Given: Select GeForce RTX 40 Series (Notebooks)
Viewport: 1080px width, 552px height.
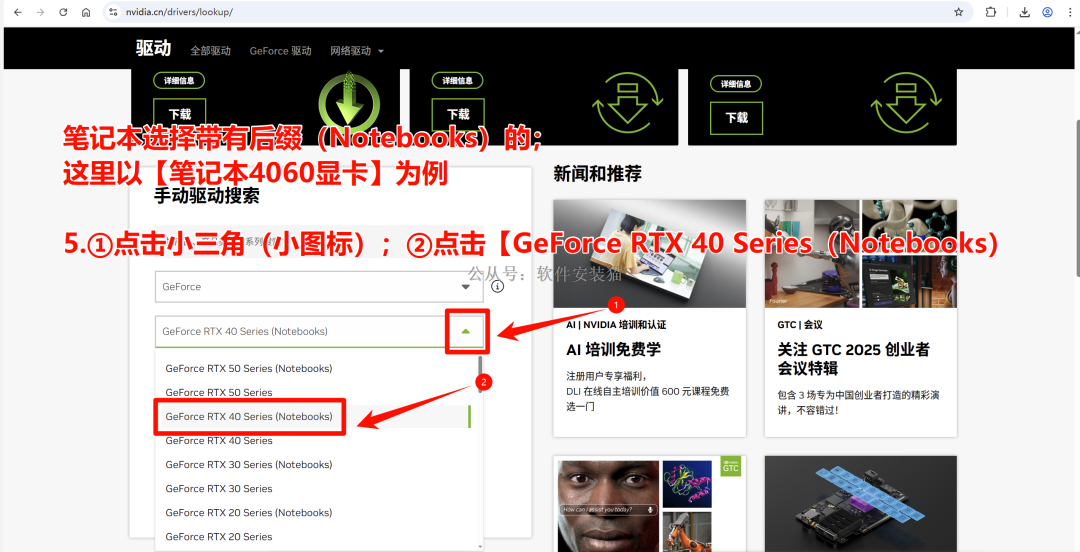Looking at the screenshot, I should [249, 416].
